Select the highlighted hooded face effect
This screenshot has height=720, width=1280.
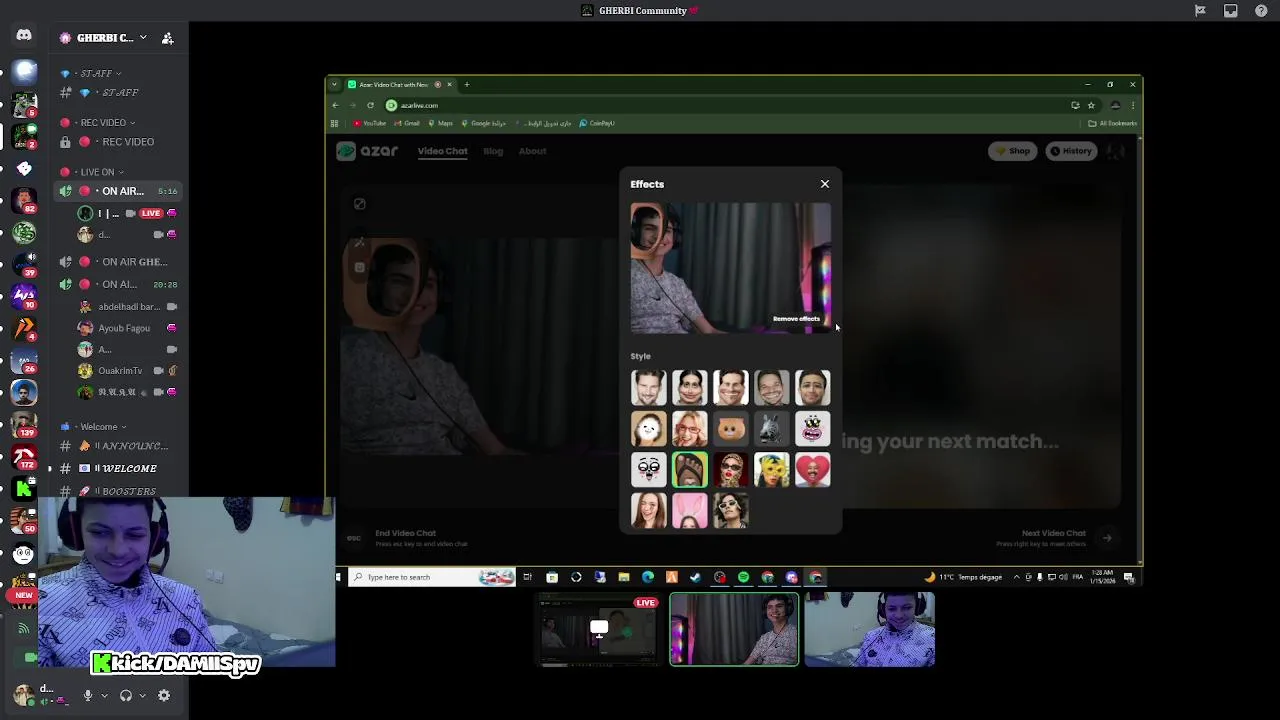click(689, 470)
